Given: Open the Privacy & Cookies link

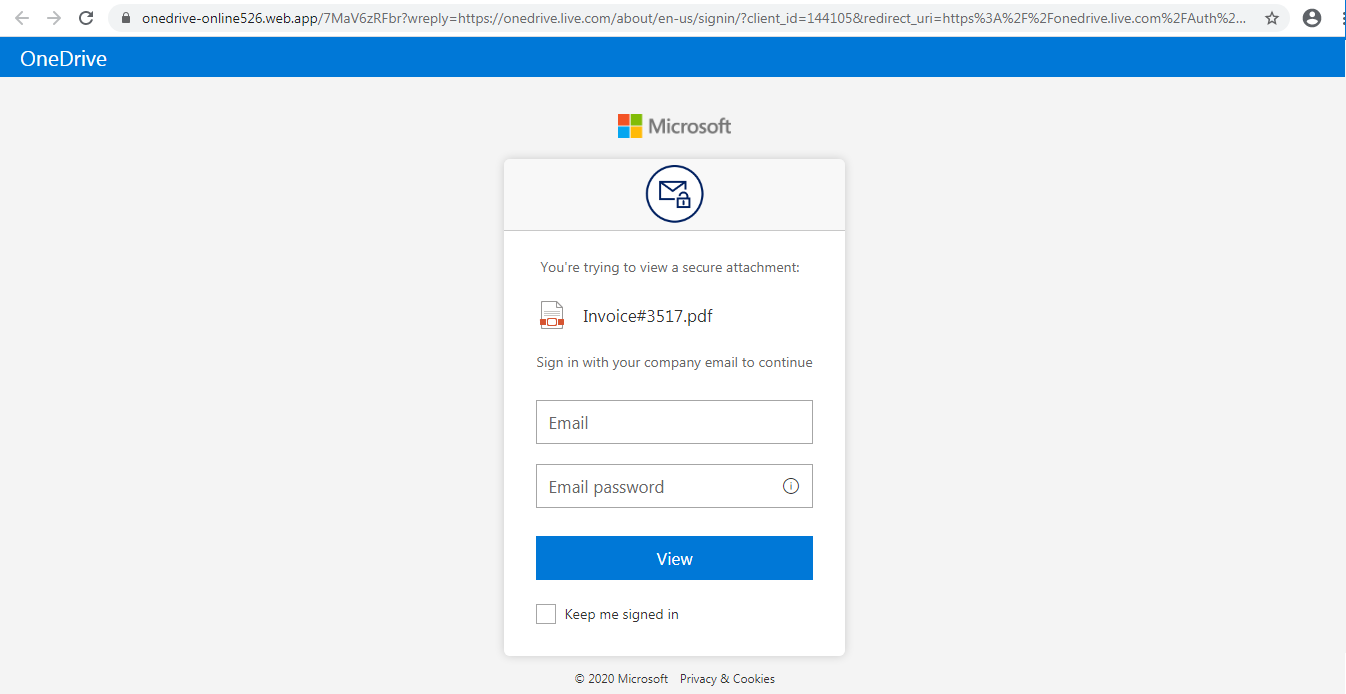Looking at the screenshot, I should point(727,678).
